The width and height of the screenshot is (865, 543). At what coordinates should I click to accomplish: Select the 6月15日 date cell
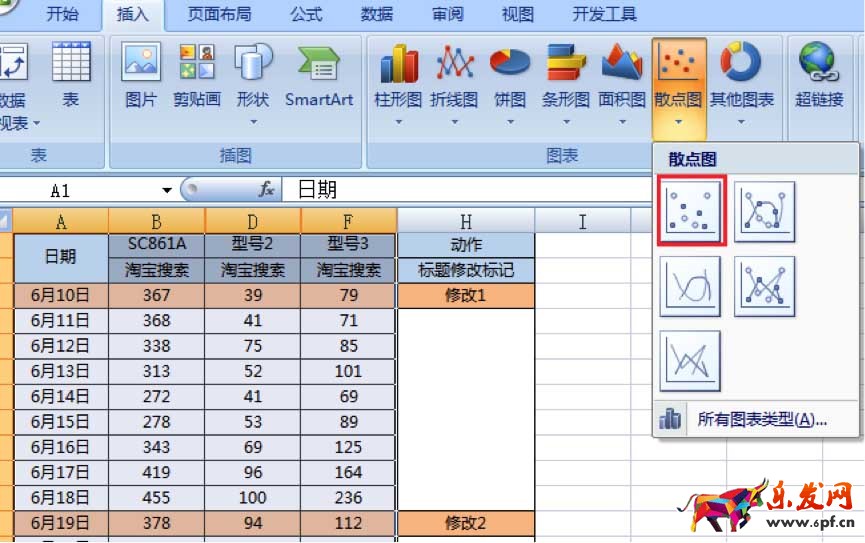pyautogui.click(x=61, y=422)
